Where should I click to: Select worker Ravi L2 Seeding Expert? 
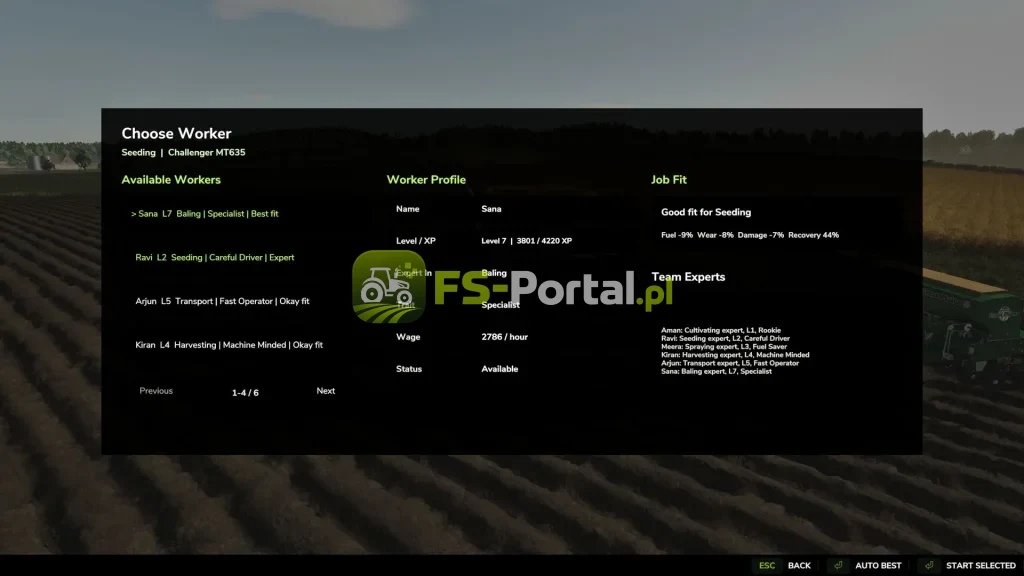coord(215,257)
